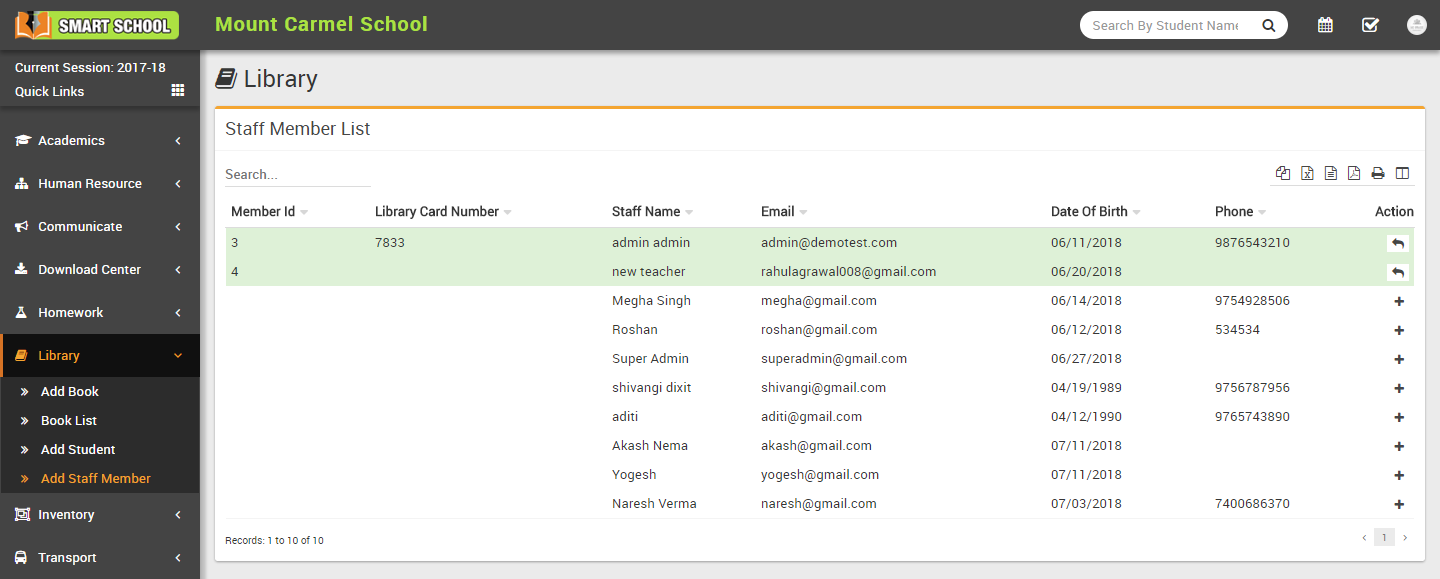Image resolution: width=1440 pixels, height=579 pixels.
Task: Open the Quick Links grid icon
Action: click(x=178, y=90)
